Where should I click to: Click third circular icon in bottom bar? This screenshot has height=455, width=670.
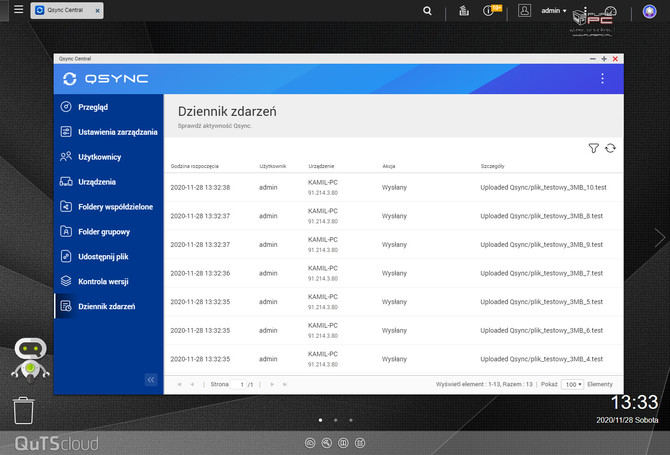343,443
